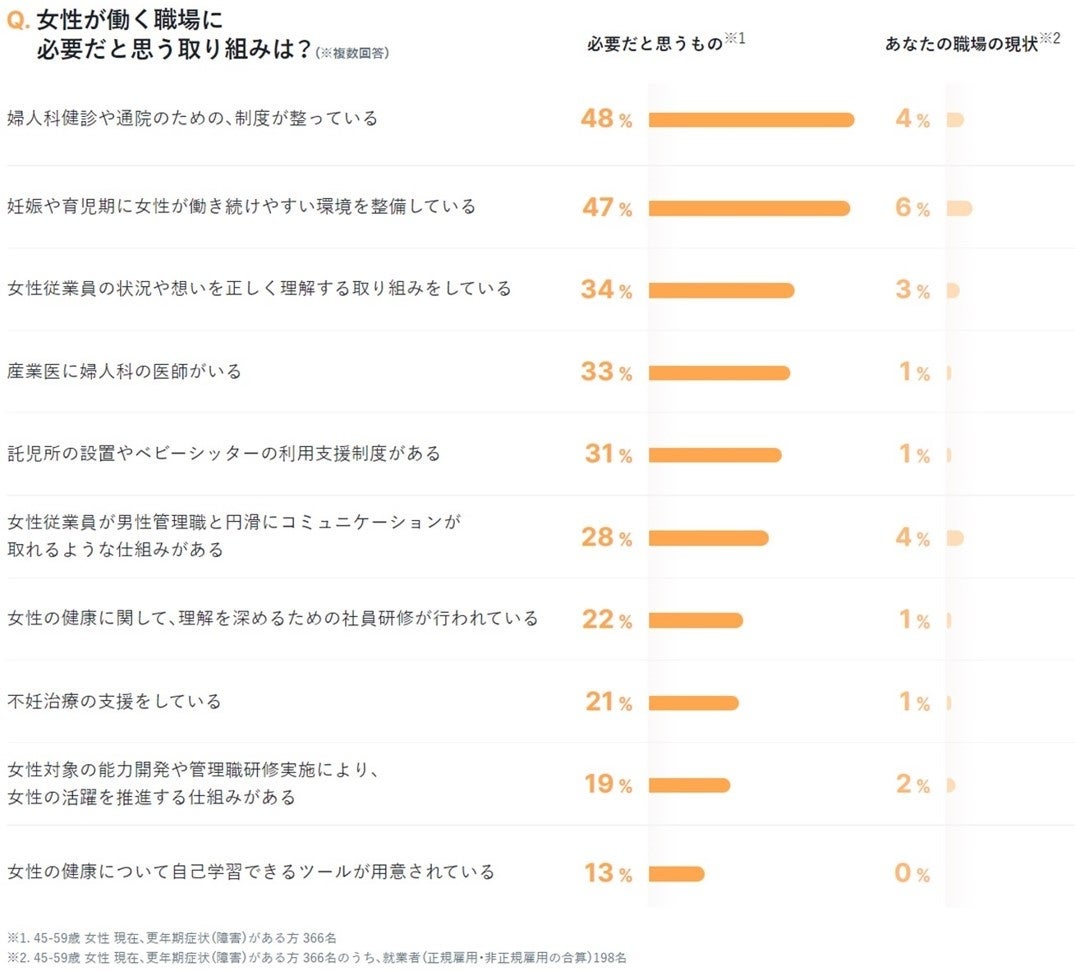Click the 産業医に婦人科の医師がいる label
The image size is (1075, 971).
pos(125,372)
